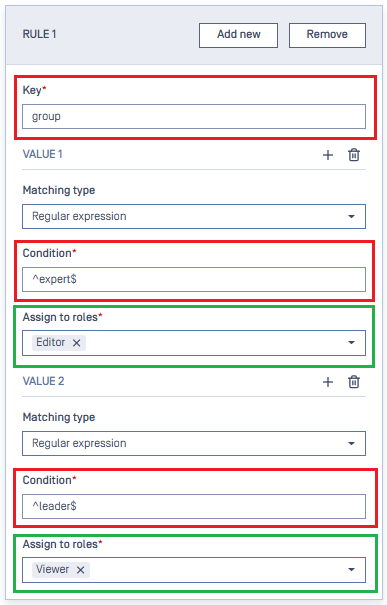
Task: Add a value using Value 1 plus icon
Action: (x=328, y=155)
